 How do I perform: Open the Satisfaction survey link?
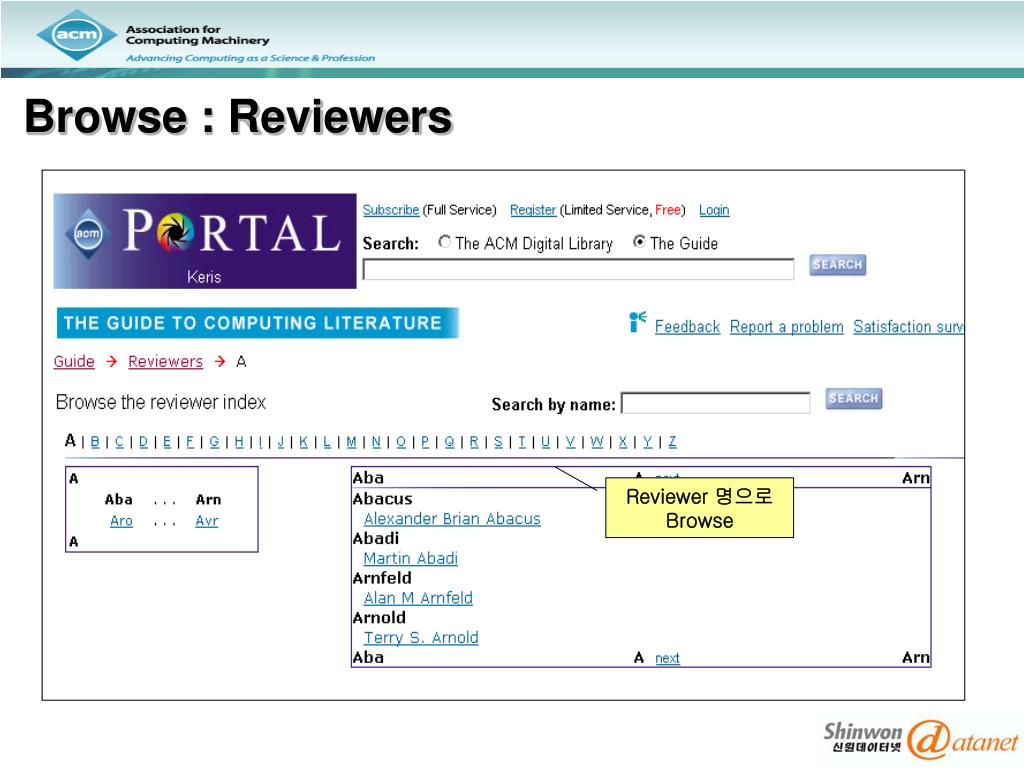point(908,327)
